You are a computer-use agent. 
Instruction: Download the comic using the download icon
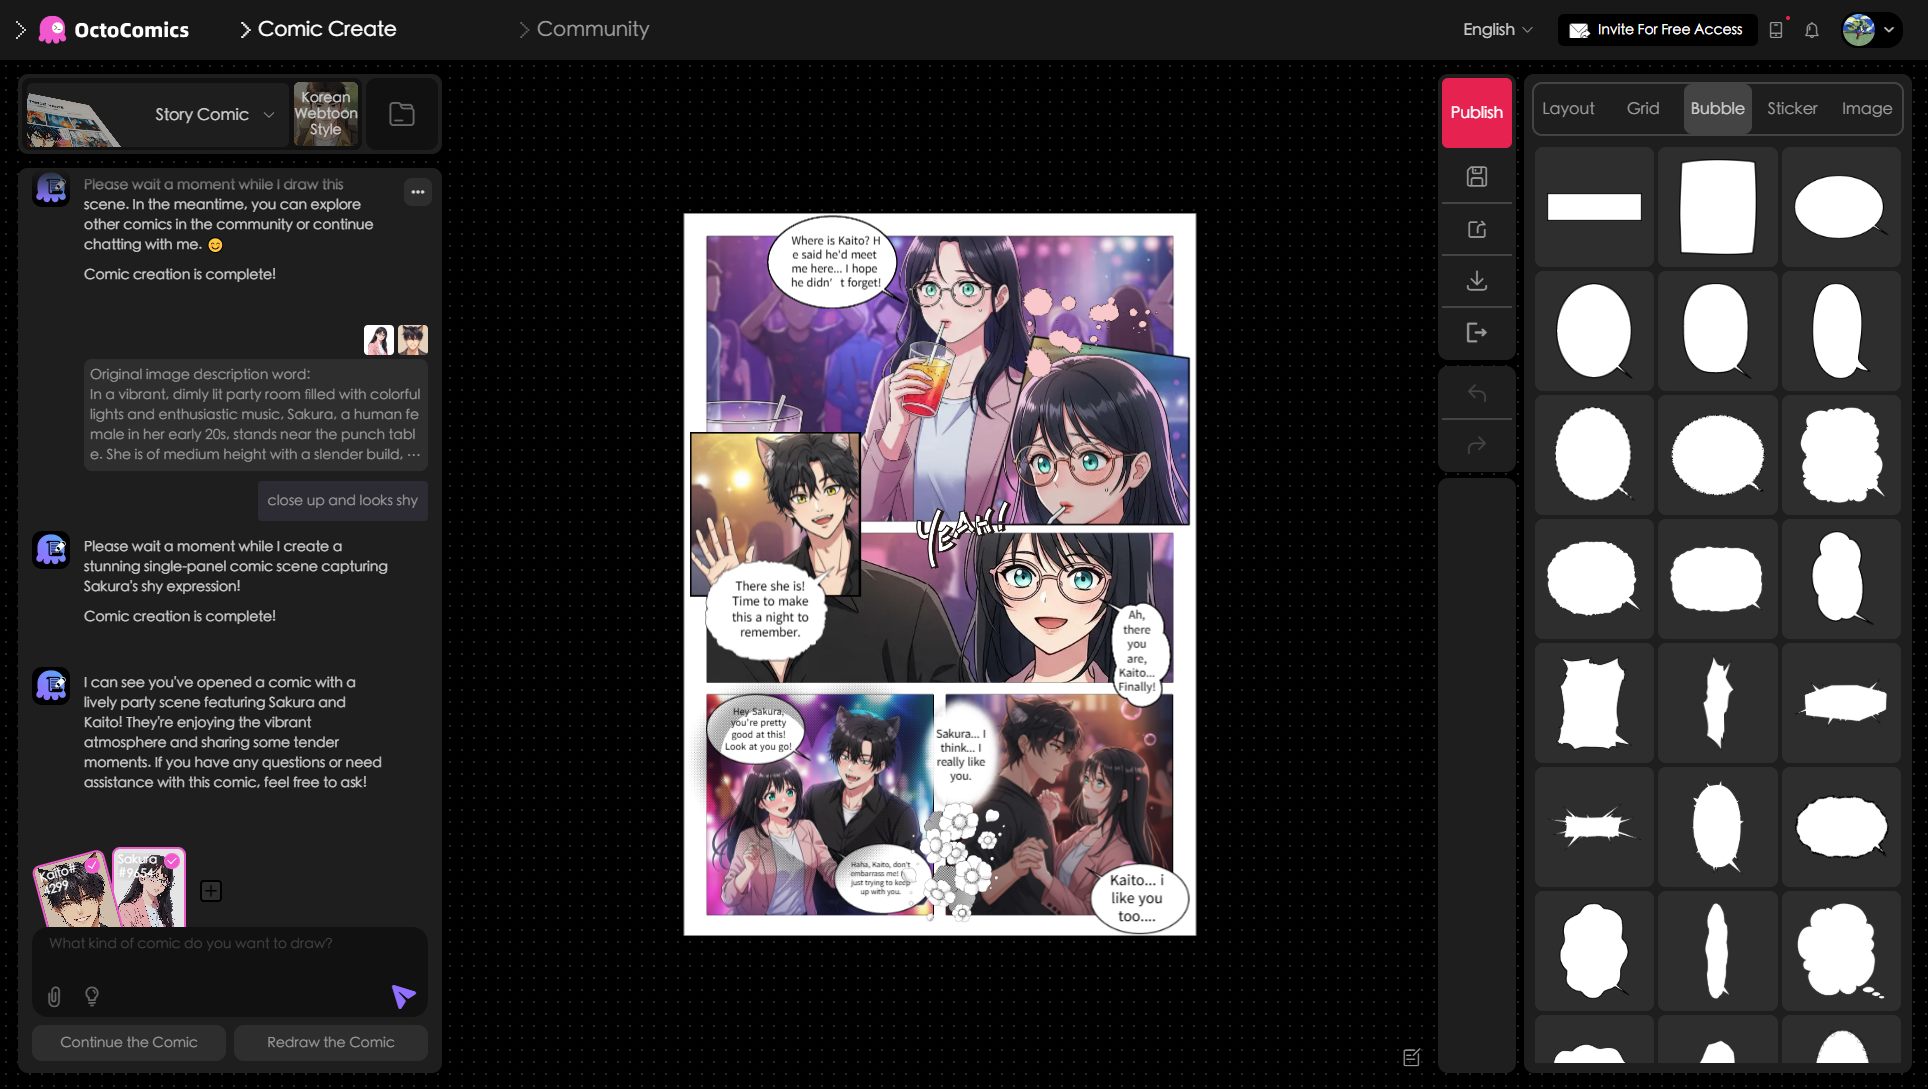1477,281
